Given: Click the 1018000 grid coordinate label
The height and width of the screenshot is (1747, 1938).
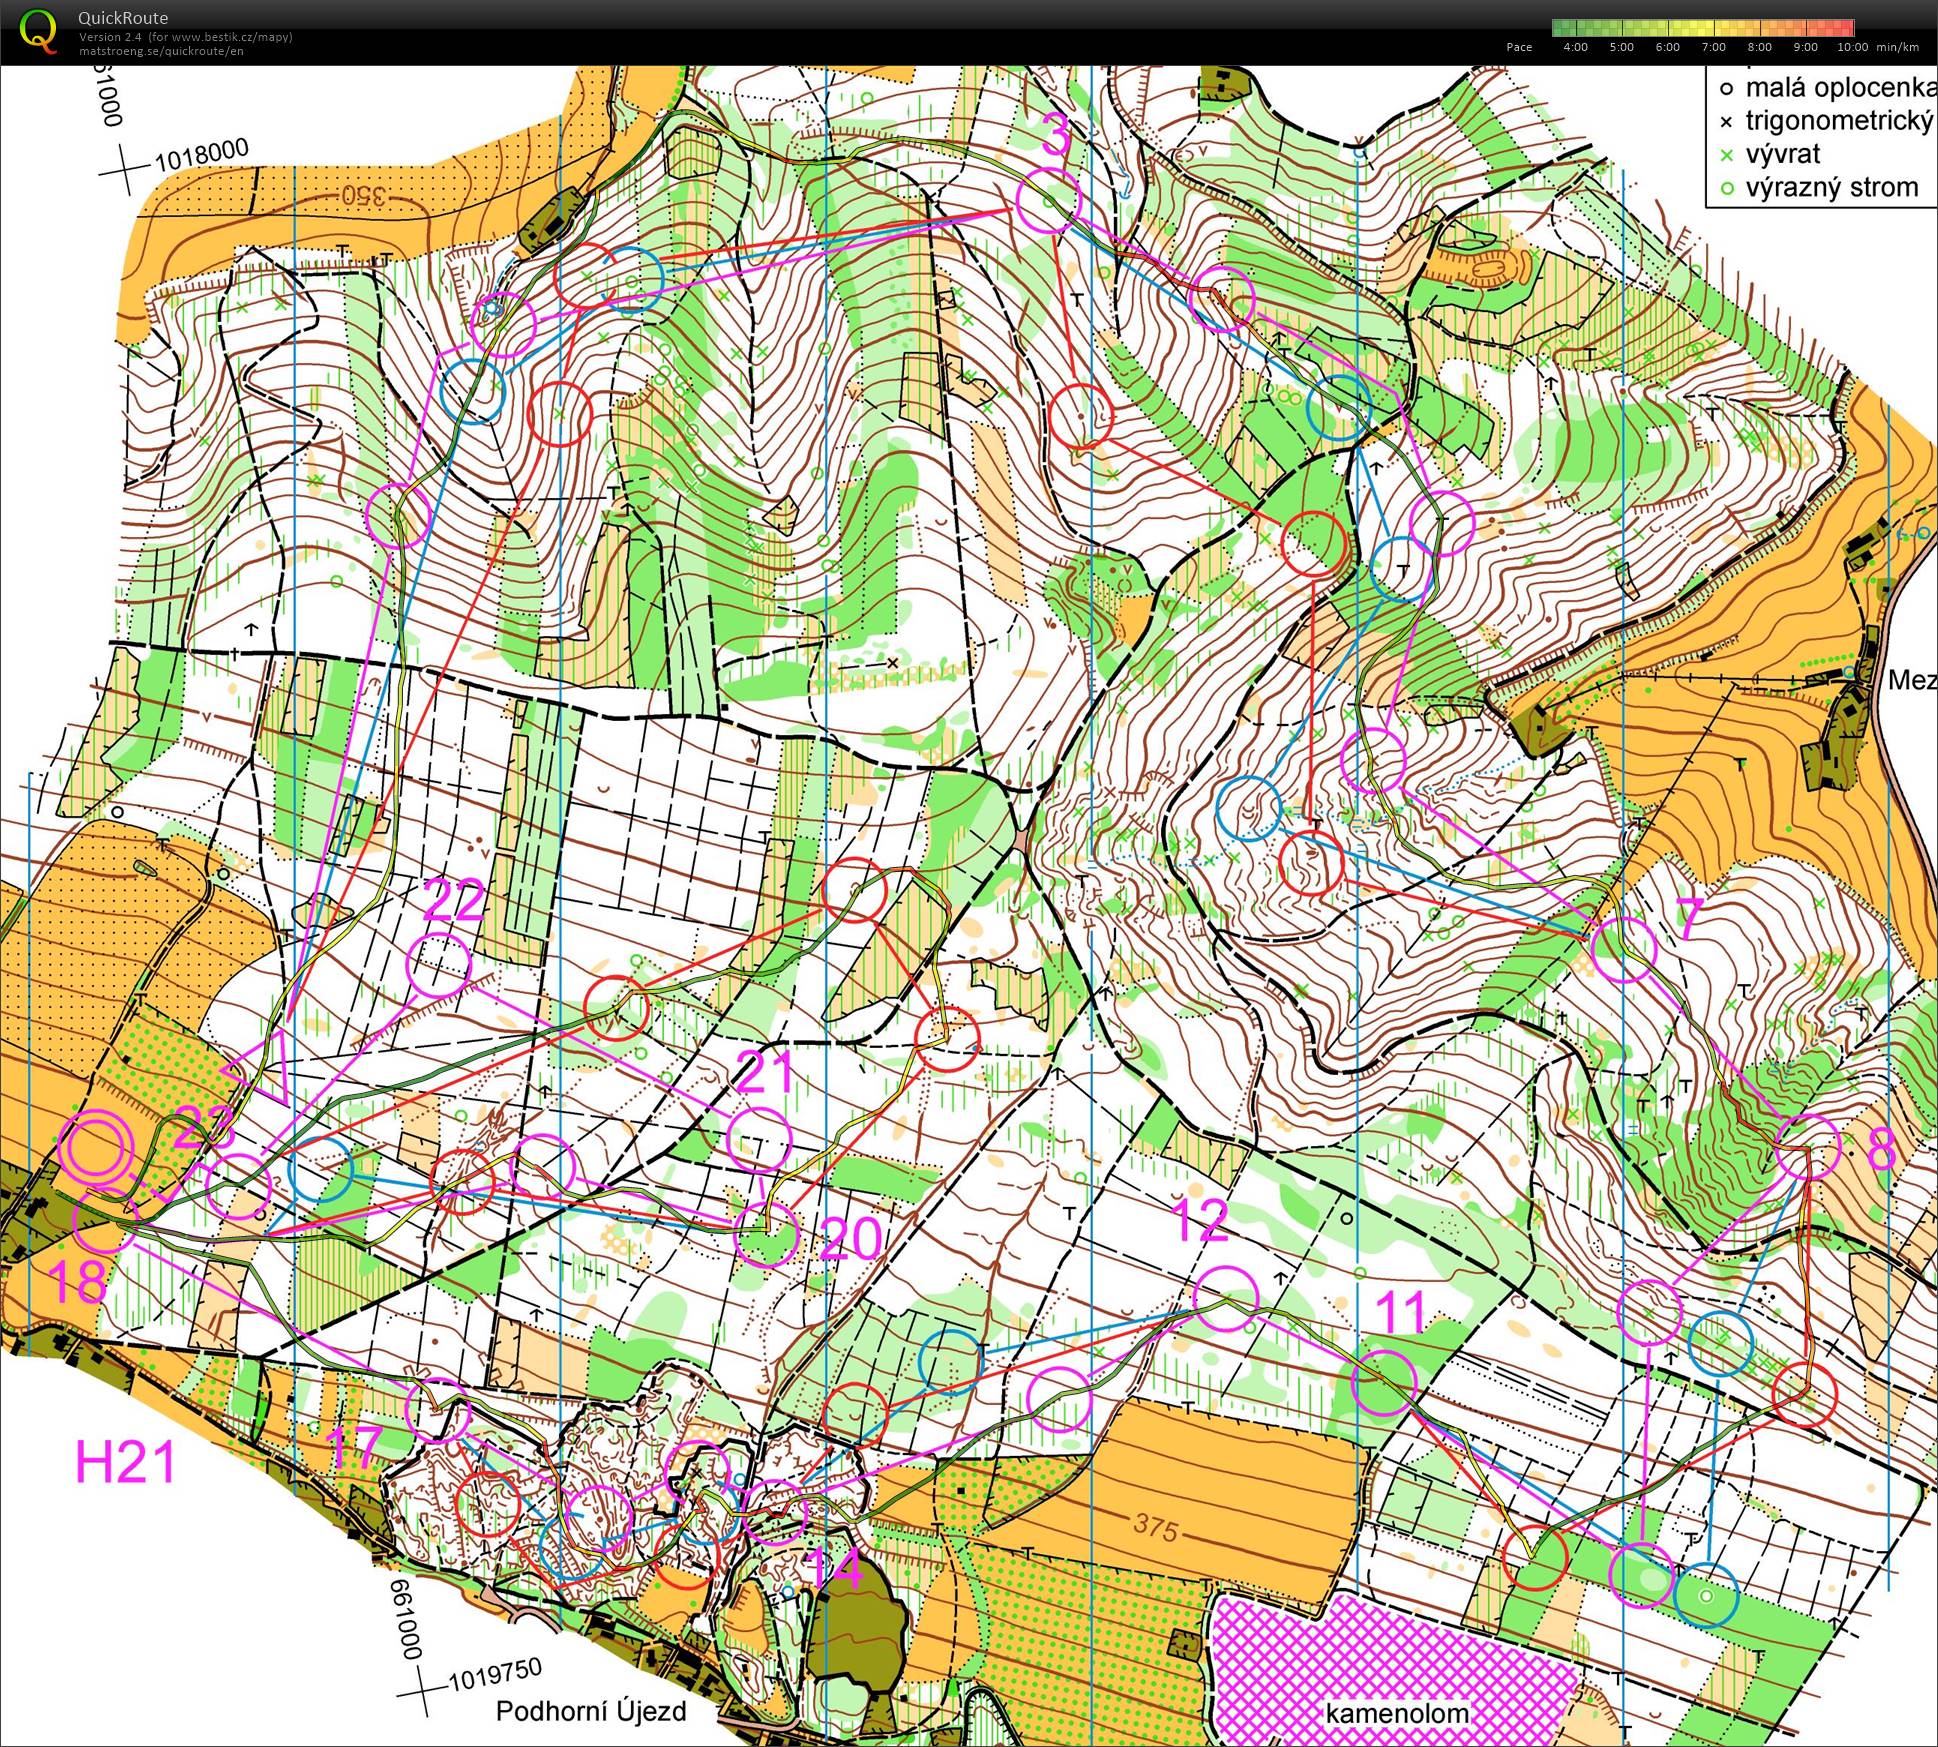Looking at the screenshot, I should pyautogui.click(x=201, y=154).
